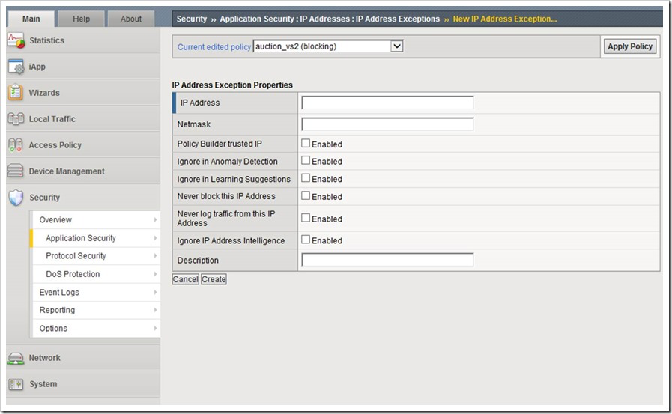Enable Never log traffic from this IP checkbox
This screenshot has width=672, height=414.
306,218
